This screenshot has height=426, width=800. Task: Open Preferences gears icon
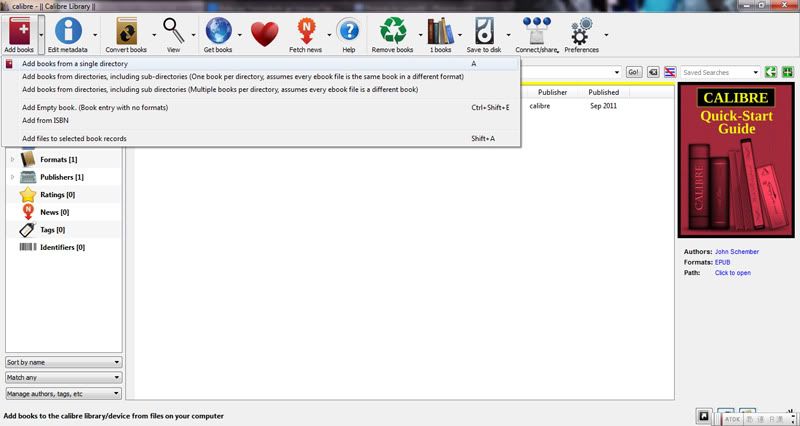point(581,31)
